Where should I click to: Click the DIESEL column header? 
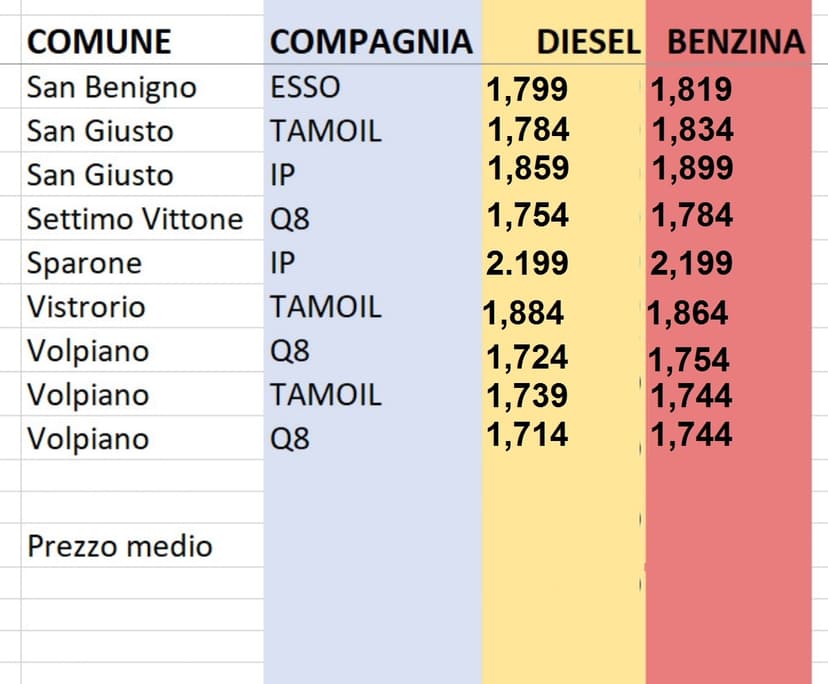588,41
